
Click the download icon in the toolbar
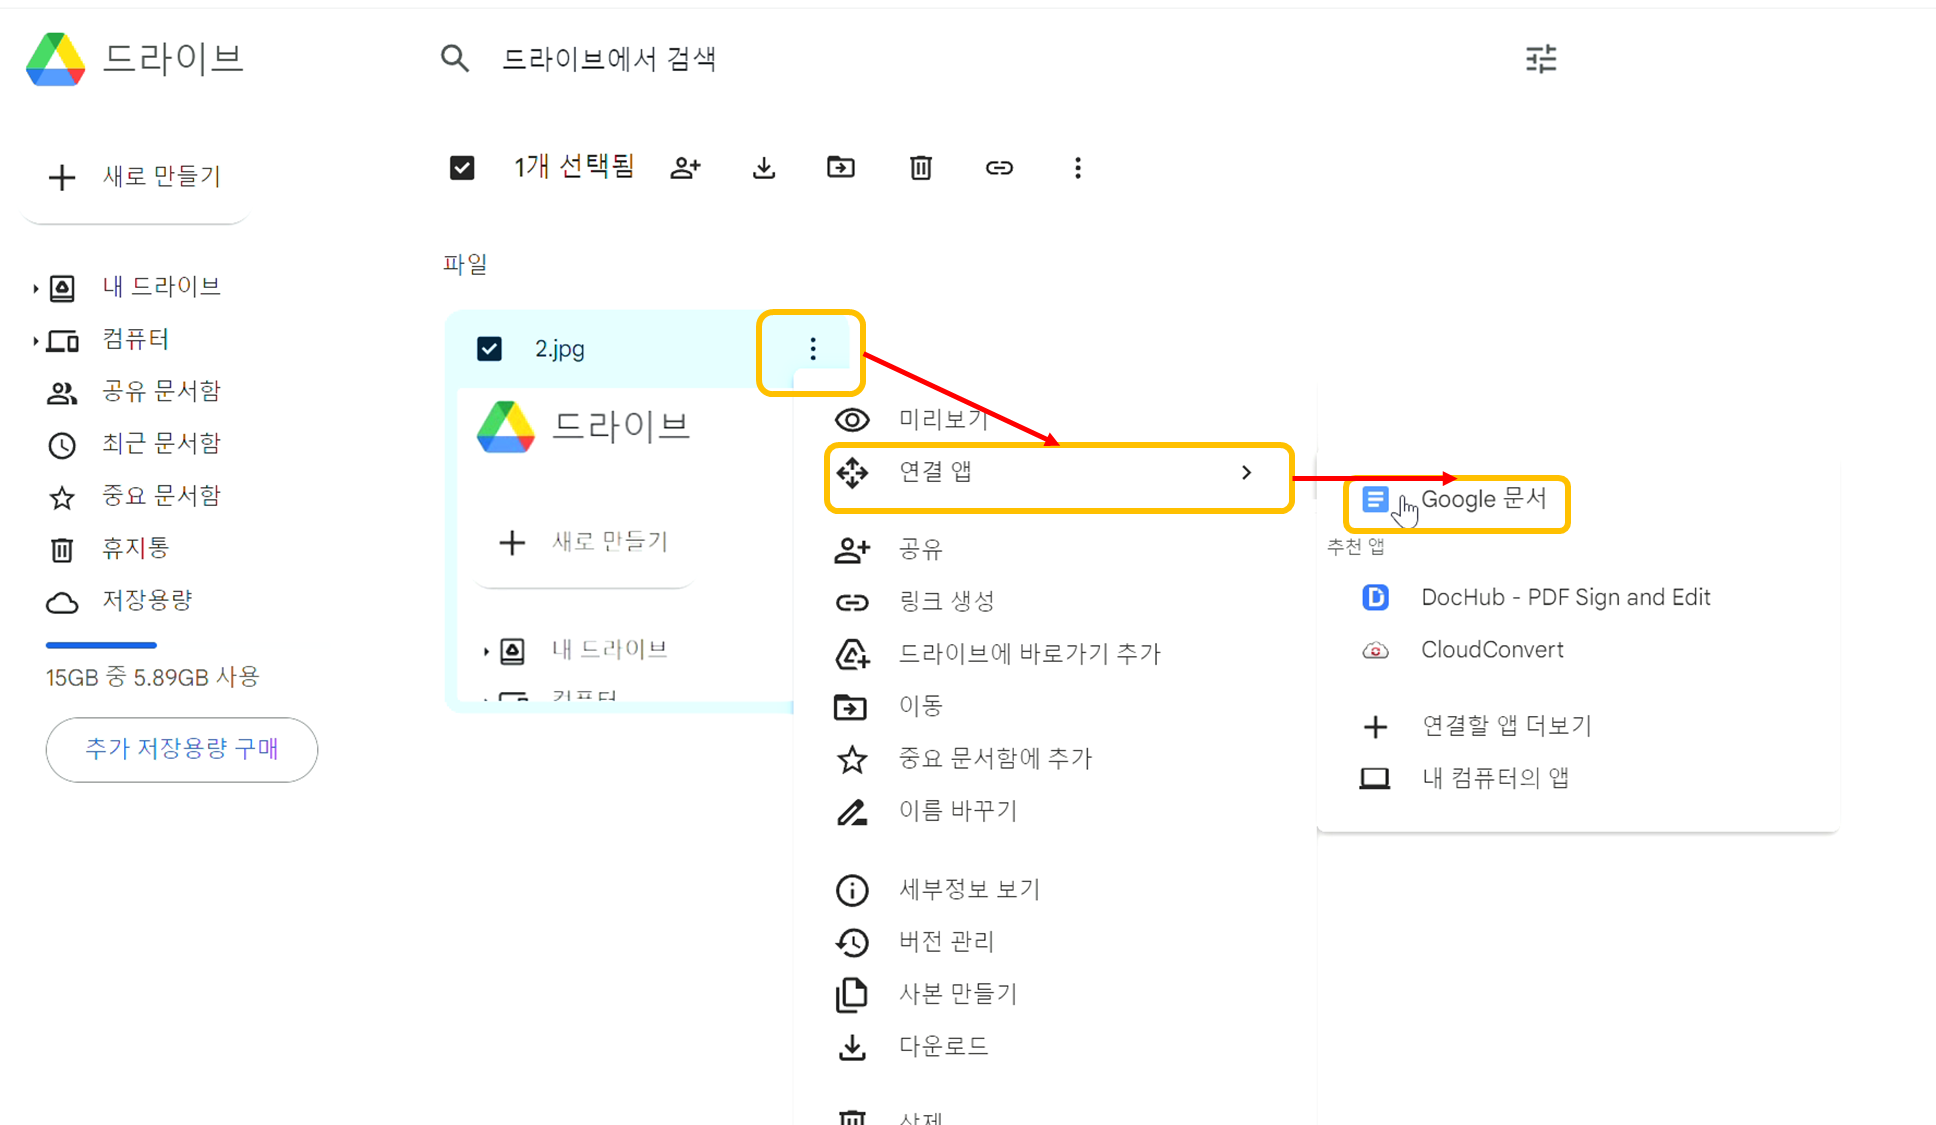764,167
